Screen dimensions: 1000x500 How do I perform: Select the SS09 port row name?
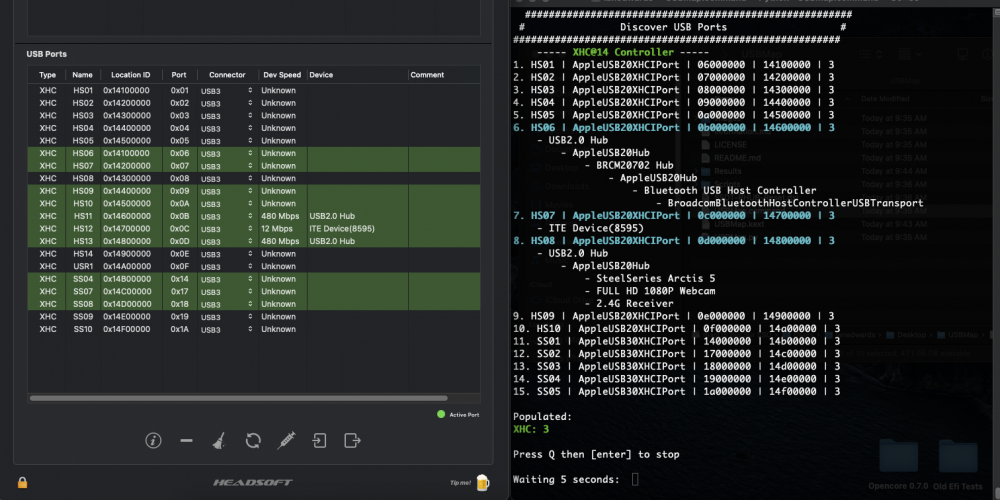click(x=83, y=317)
